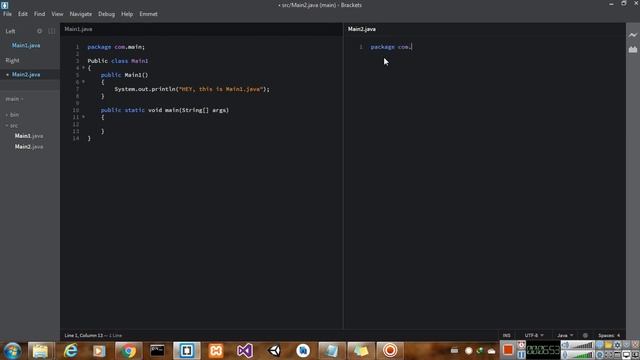Click the split view layout icon
Screen dimensions: 640x360
pyautogui.click(x=52, y=31)
